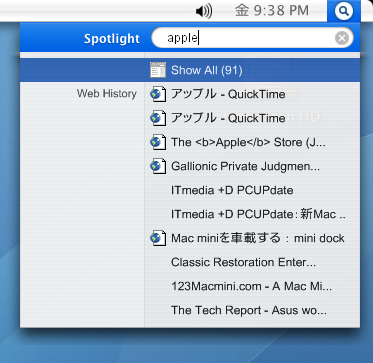Open The <b>Apple</b> Store result
This screenshot has height=363, width=373.
tap(248, 142)
